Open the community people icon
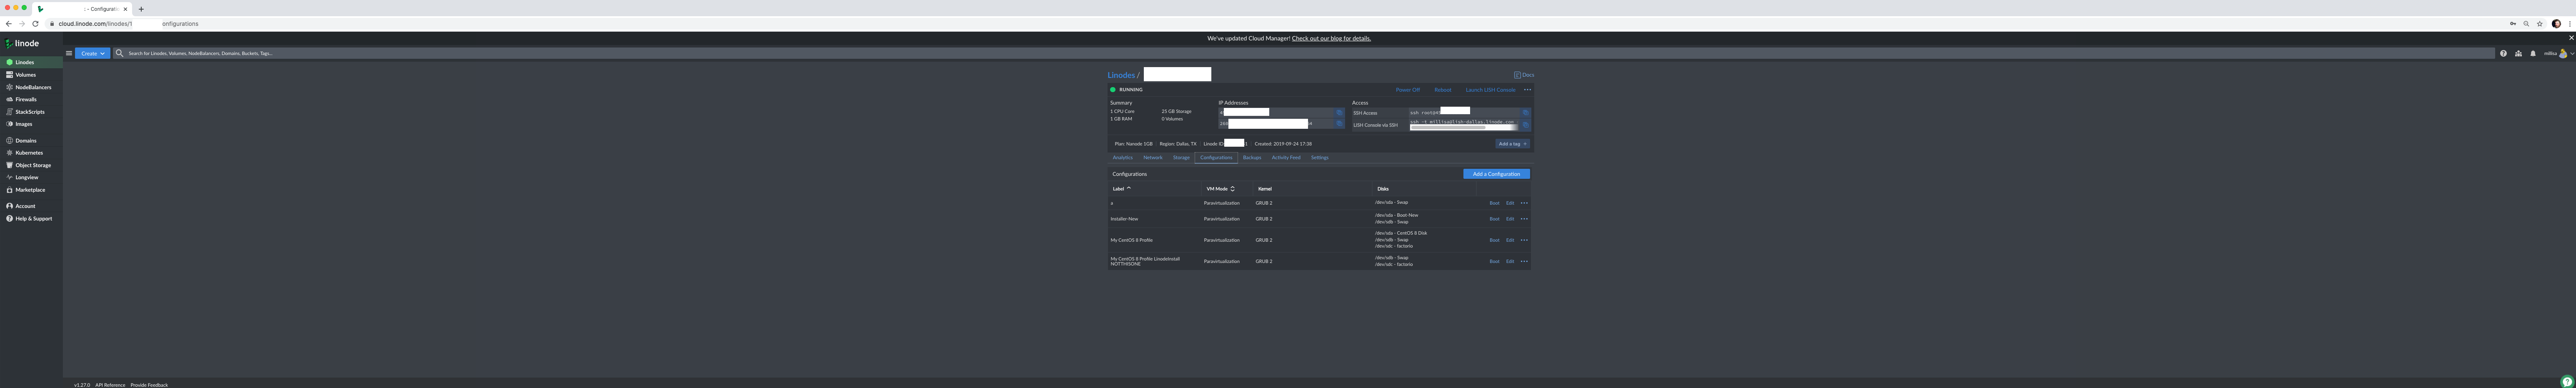 tap(2518, 53)
